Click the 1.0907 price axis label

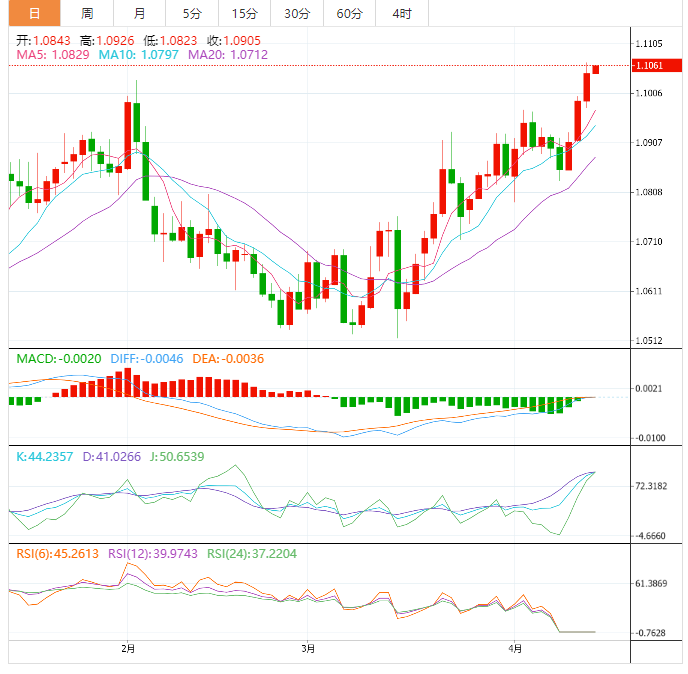point(649,143)
